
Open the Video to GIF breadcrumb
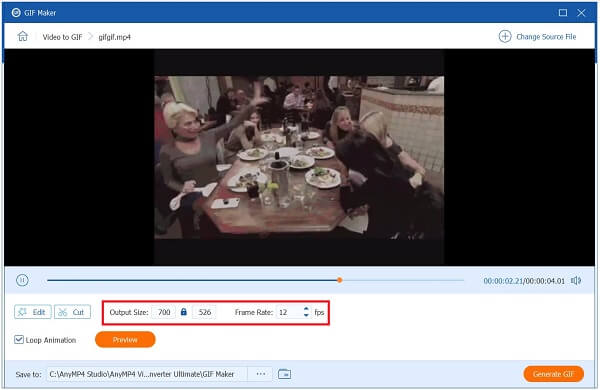click(x=62, y=37)
